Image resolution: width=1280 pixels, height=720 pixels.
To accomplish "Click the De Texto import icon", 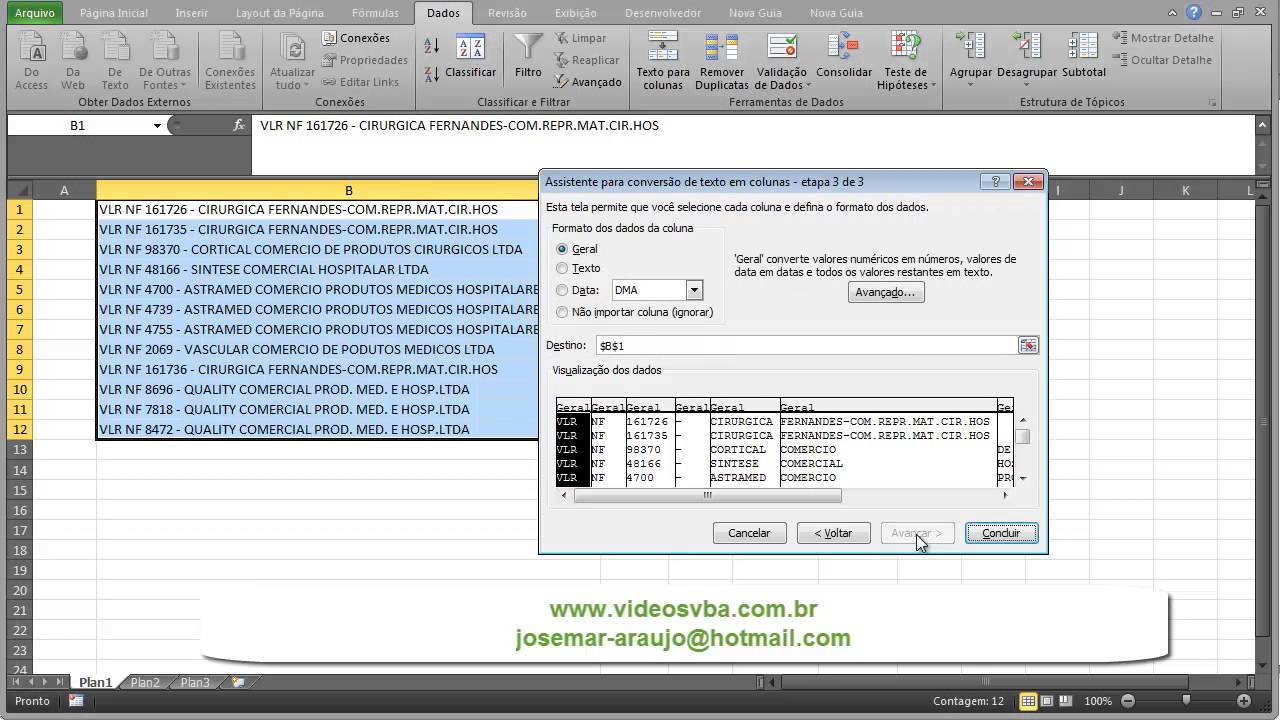I will tap(115, 62).
